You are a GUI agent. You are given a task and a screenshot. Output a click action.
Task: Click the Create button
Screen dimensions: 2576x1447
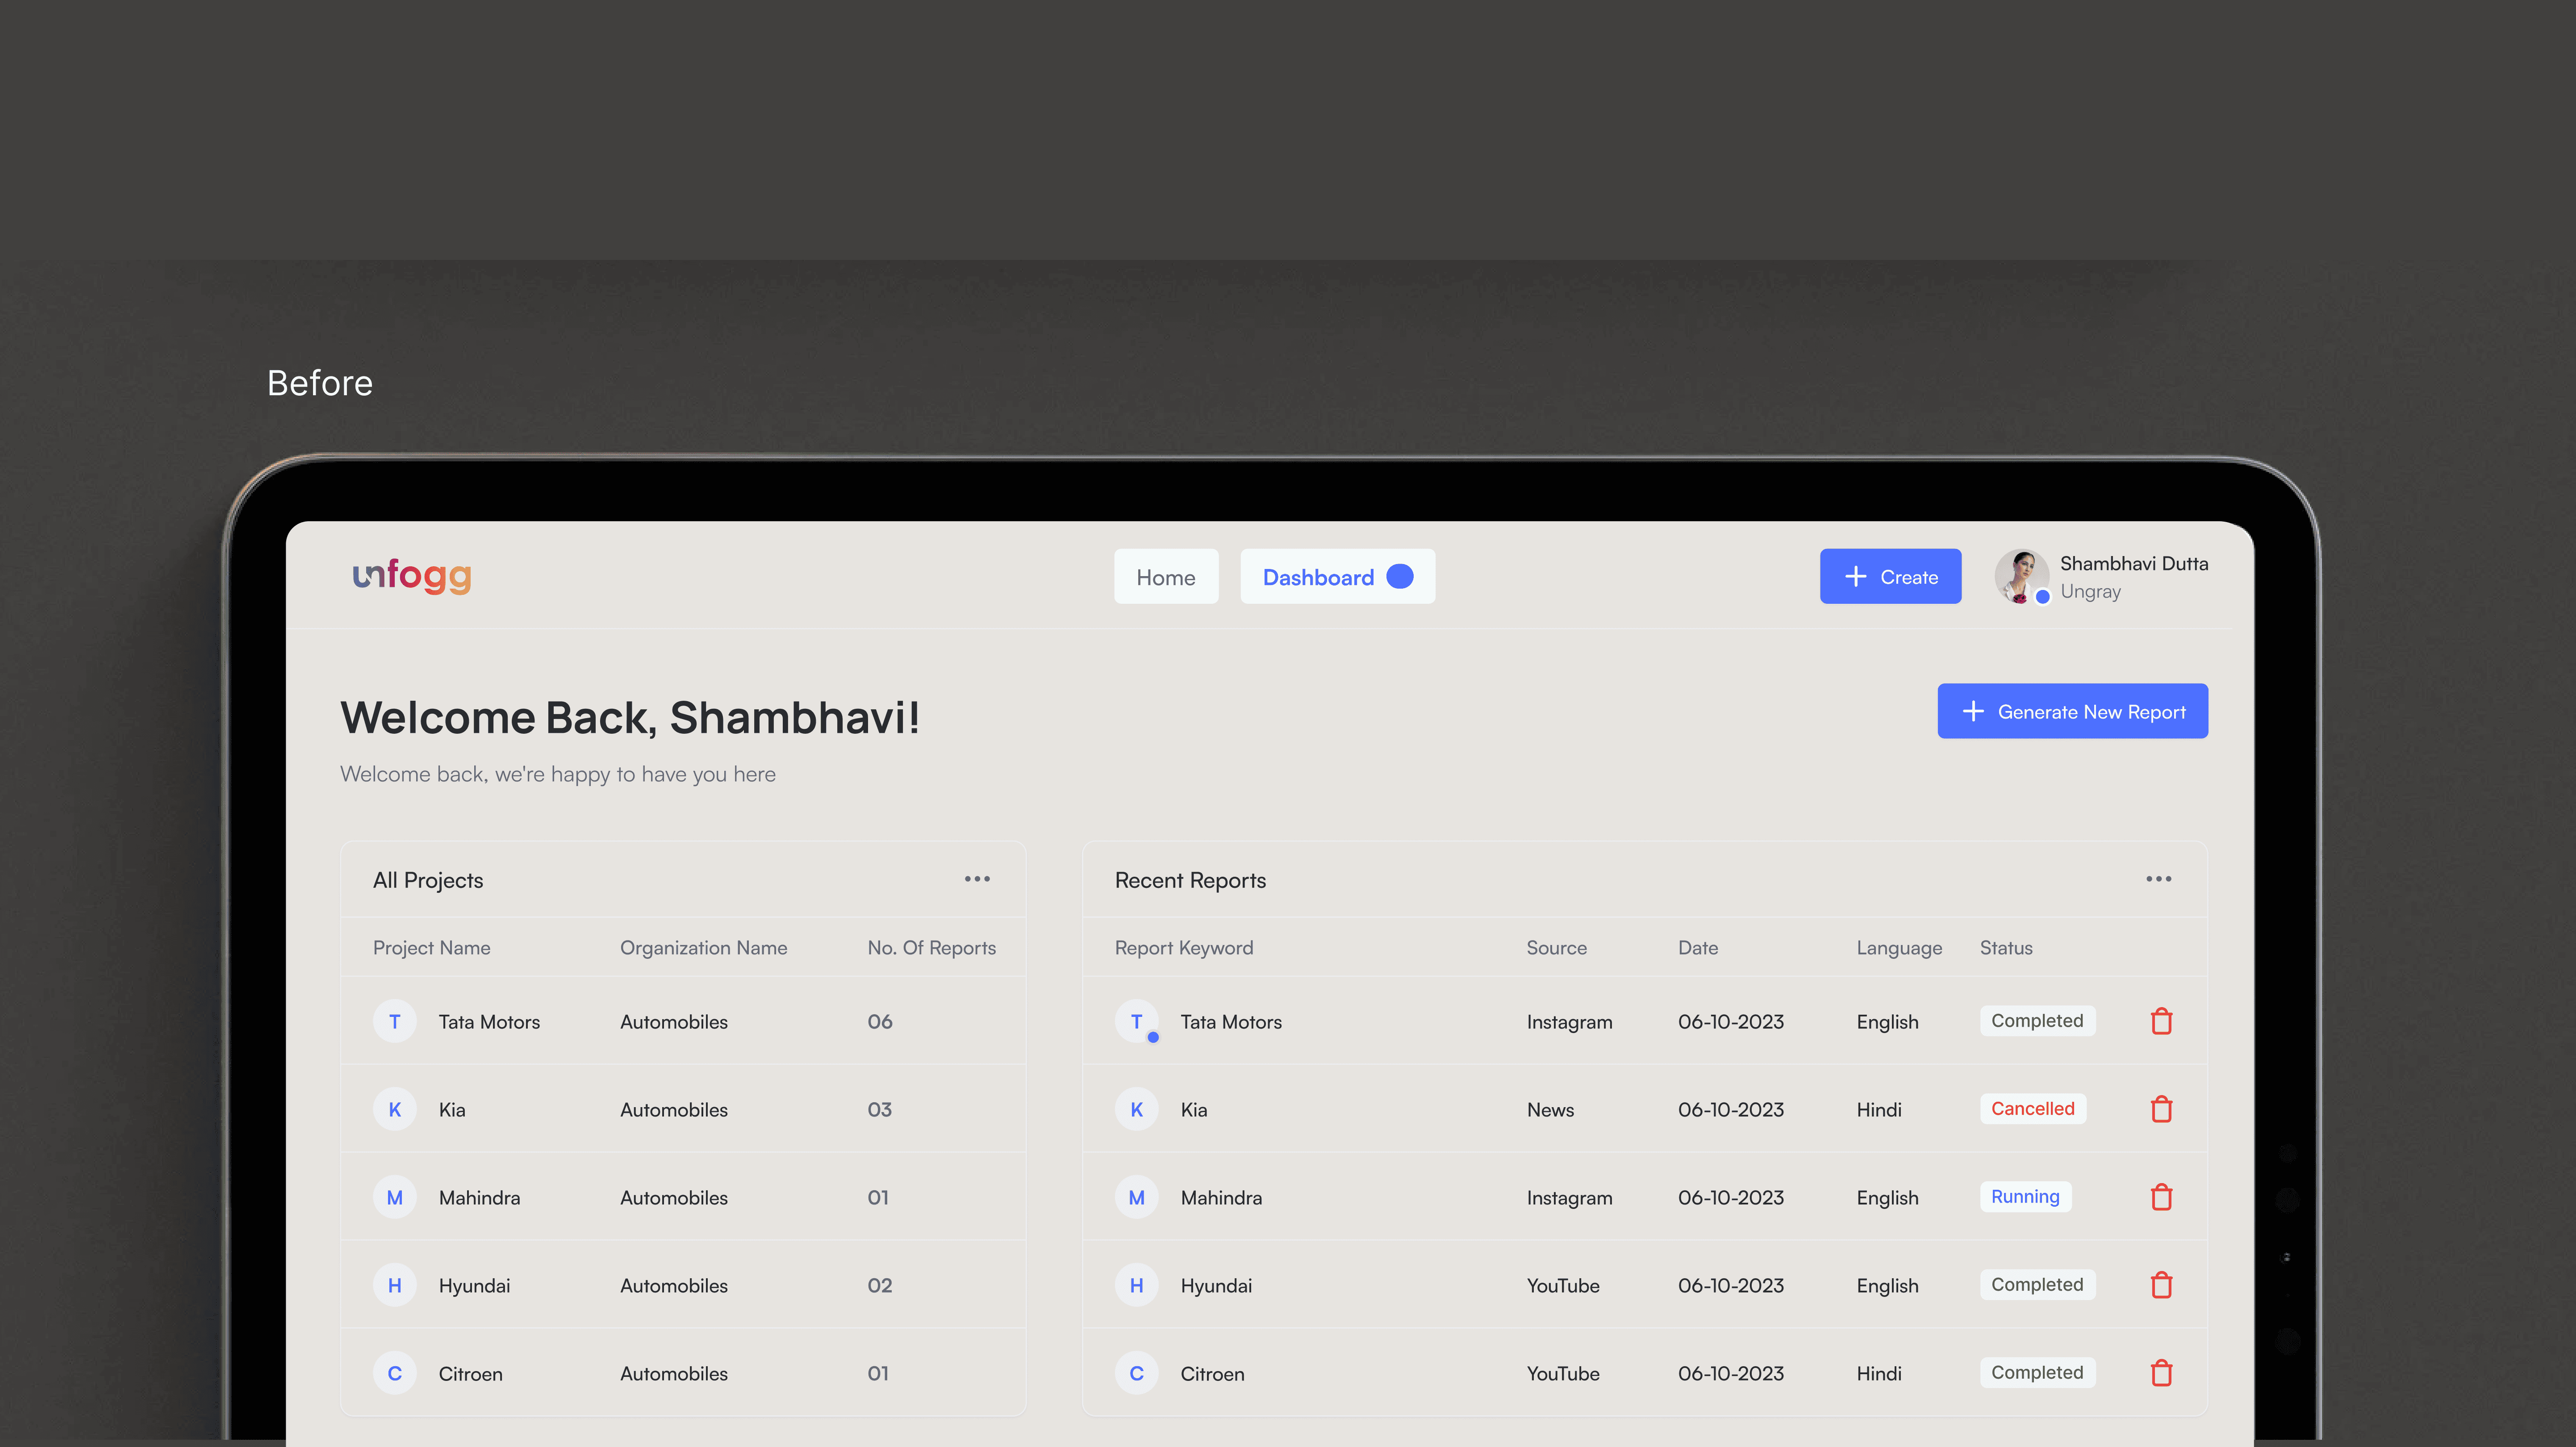pyautogui.click(x=1890, y=577)
